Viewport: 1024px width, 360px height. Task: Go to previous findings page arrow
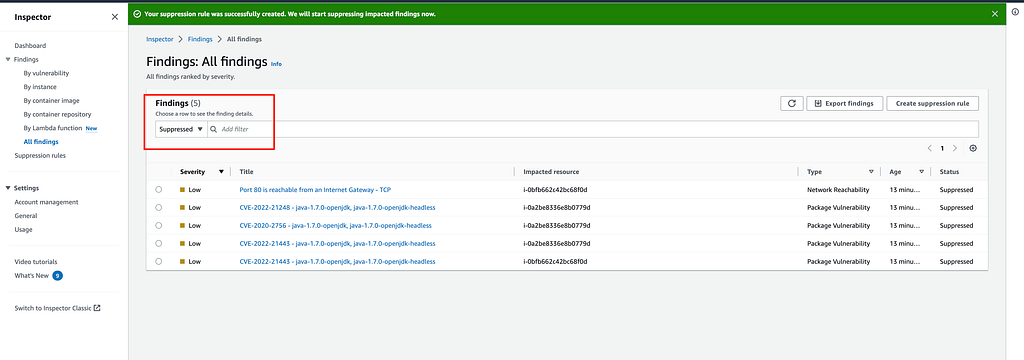[929, 148]
